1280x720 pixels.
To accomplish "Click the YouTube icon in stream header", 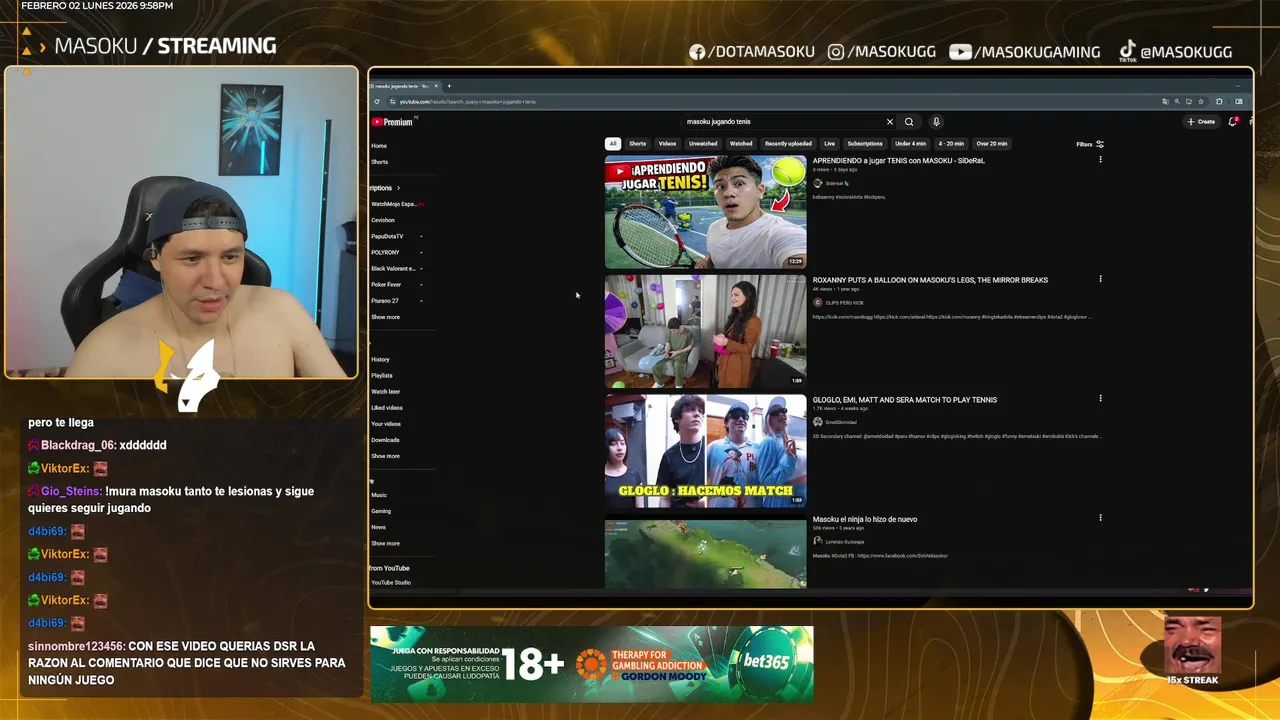I will coord(960,52).
